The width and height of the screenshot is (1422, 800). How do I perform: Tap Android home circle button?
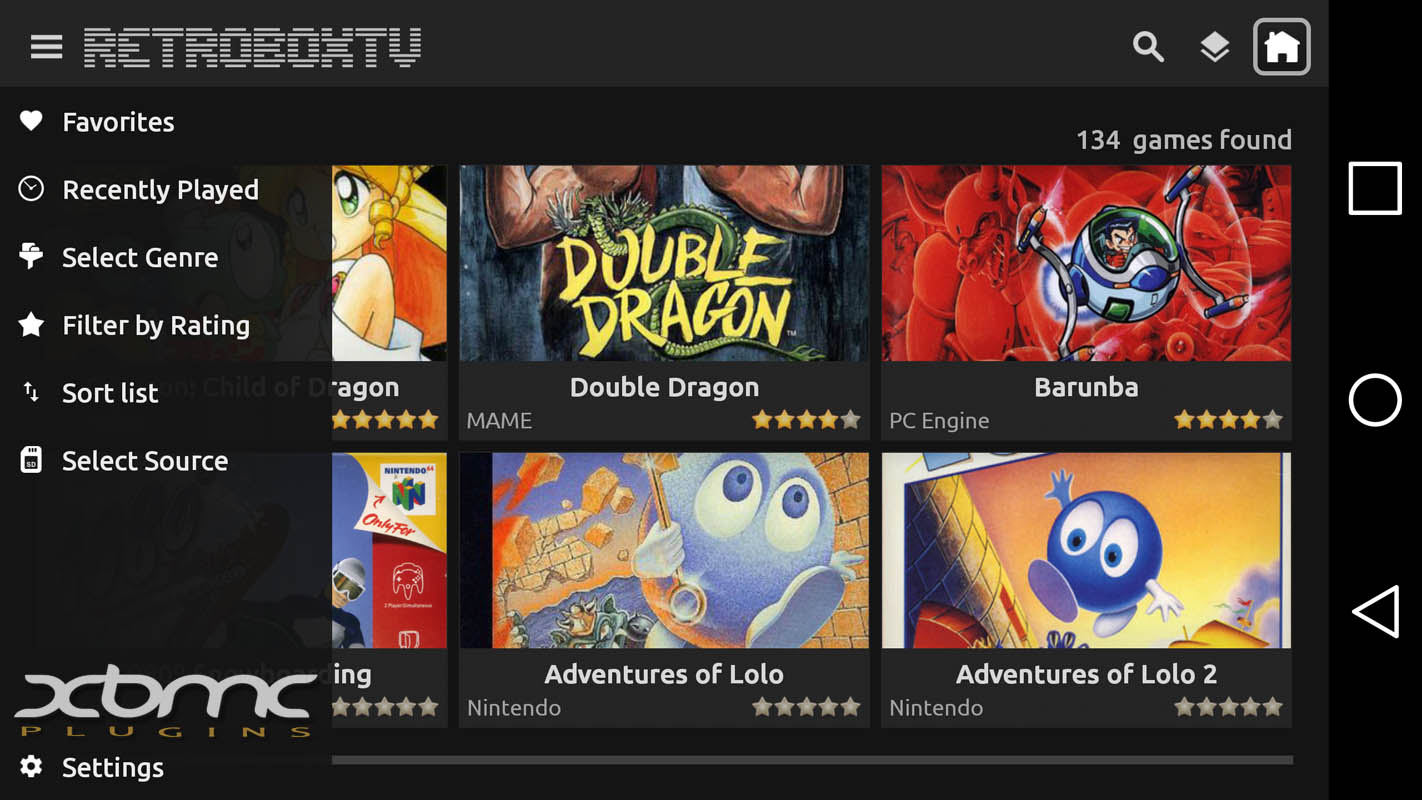tap(1375, 400)
